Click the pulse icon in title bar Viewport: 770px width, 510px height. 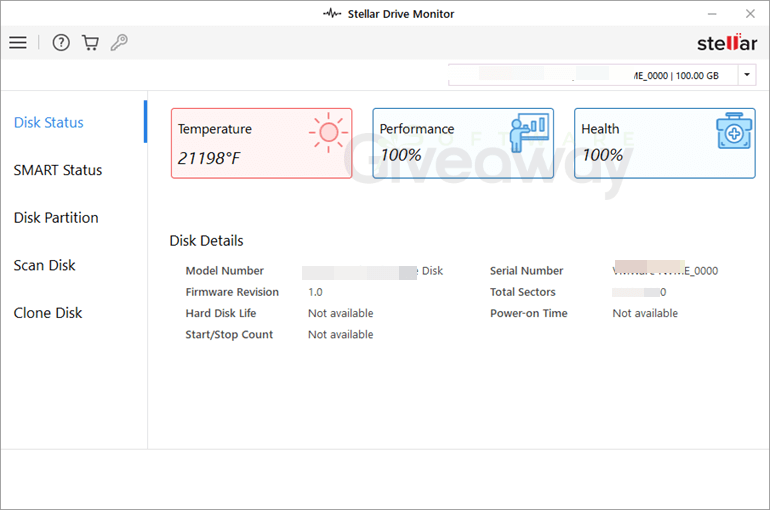click(332, 13)
